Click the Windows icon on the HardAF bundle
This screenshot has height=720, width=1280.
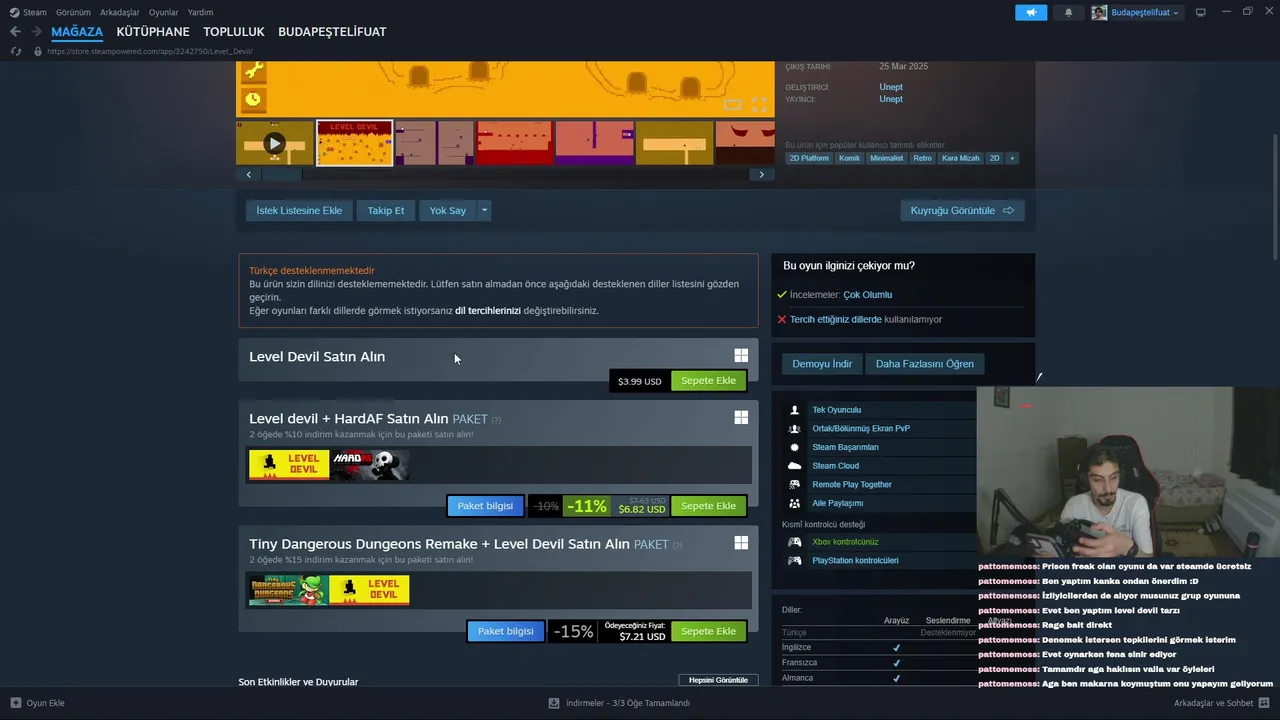pos(741,417)
